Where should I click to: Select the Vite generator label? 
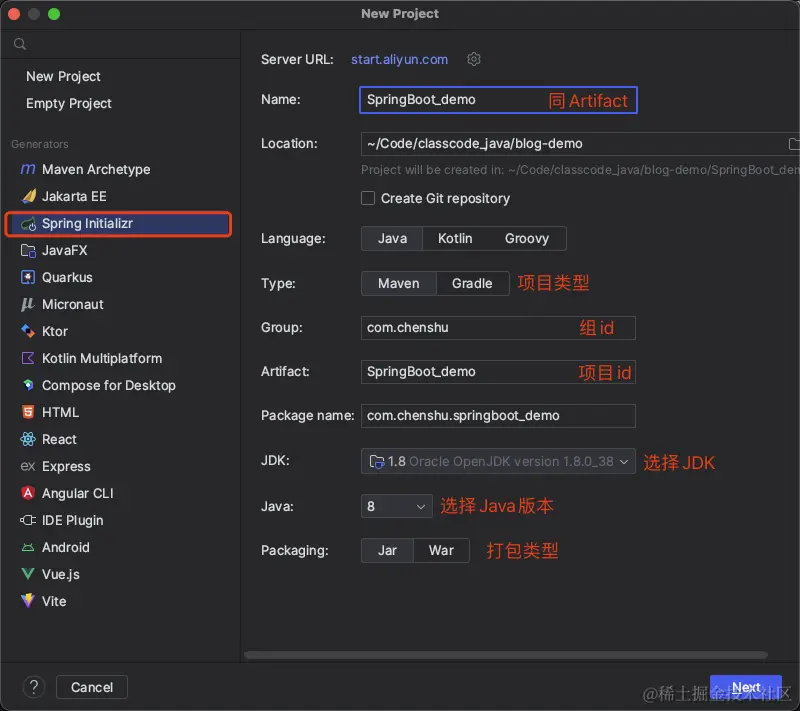[x=54, y=601]
